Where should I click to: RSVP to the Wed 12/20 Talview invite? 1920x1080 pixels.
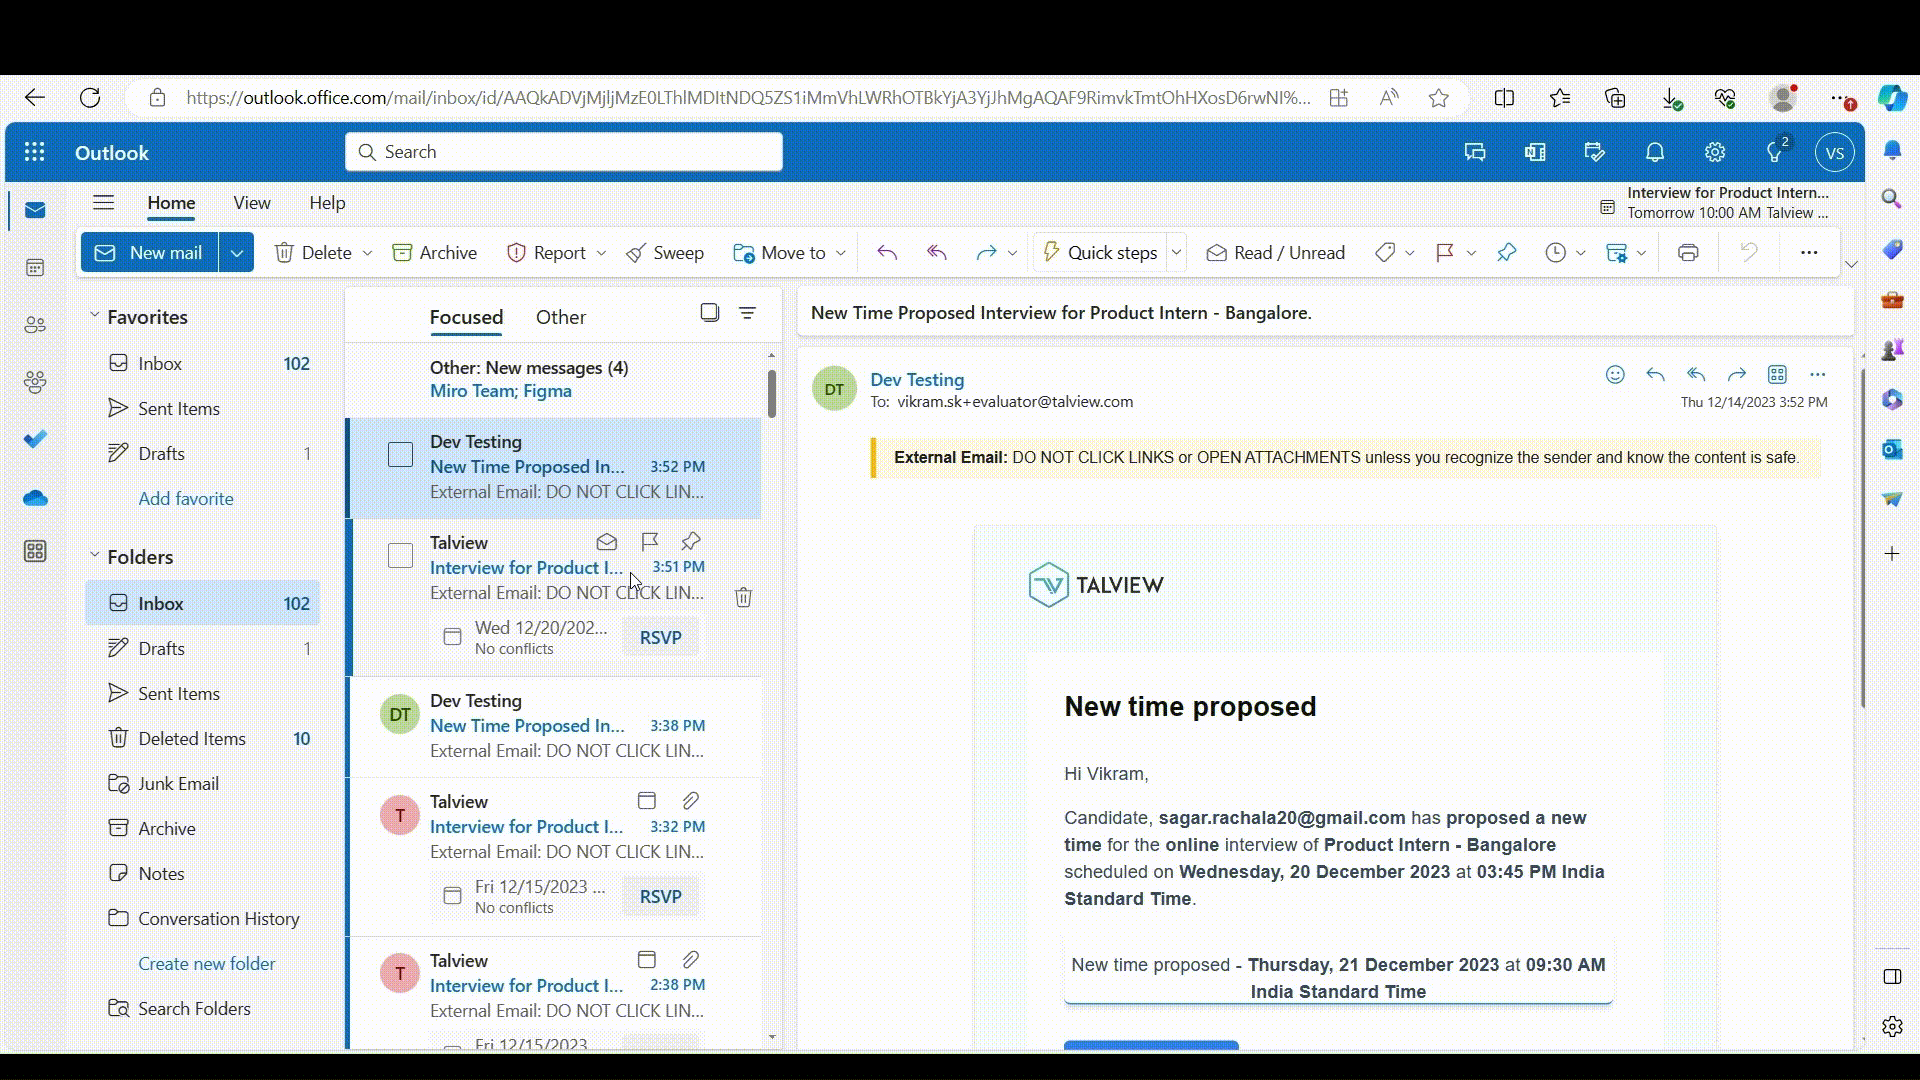tap(660, 637)
